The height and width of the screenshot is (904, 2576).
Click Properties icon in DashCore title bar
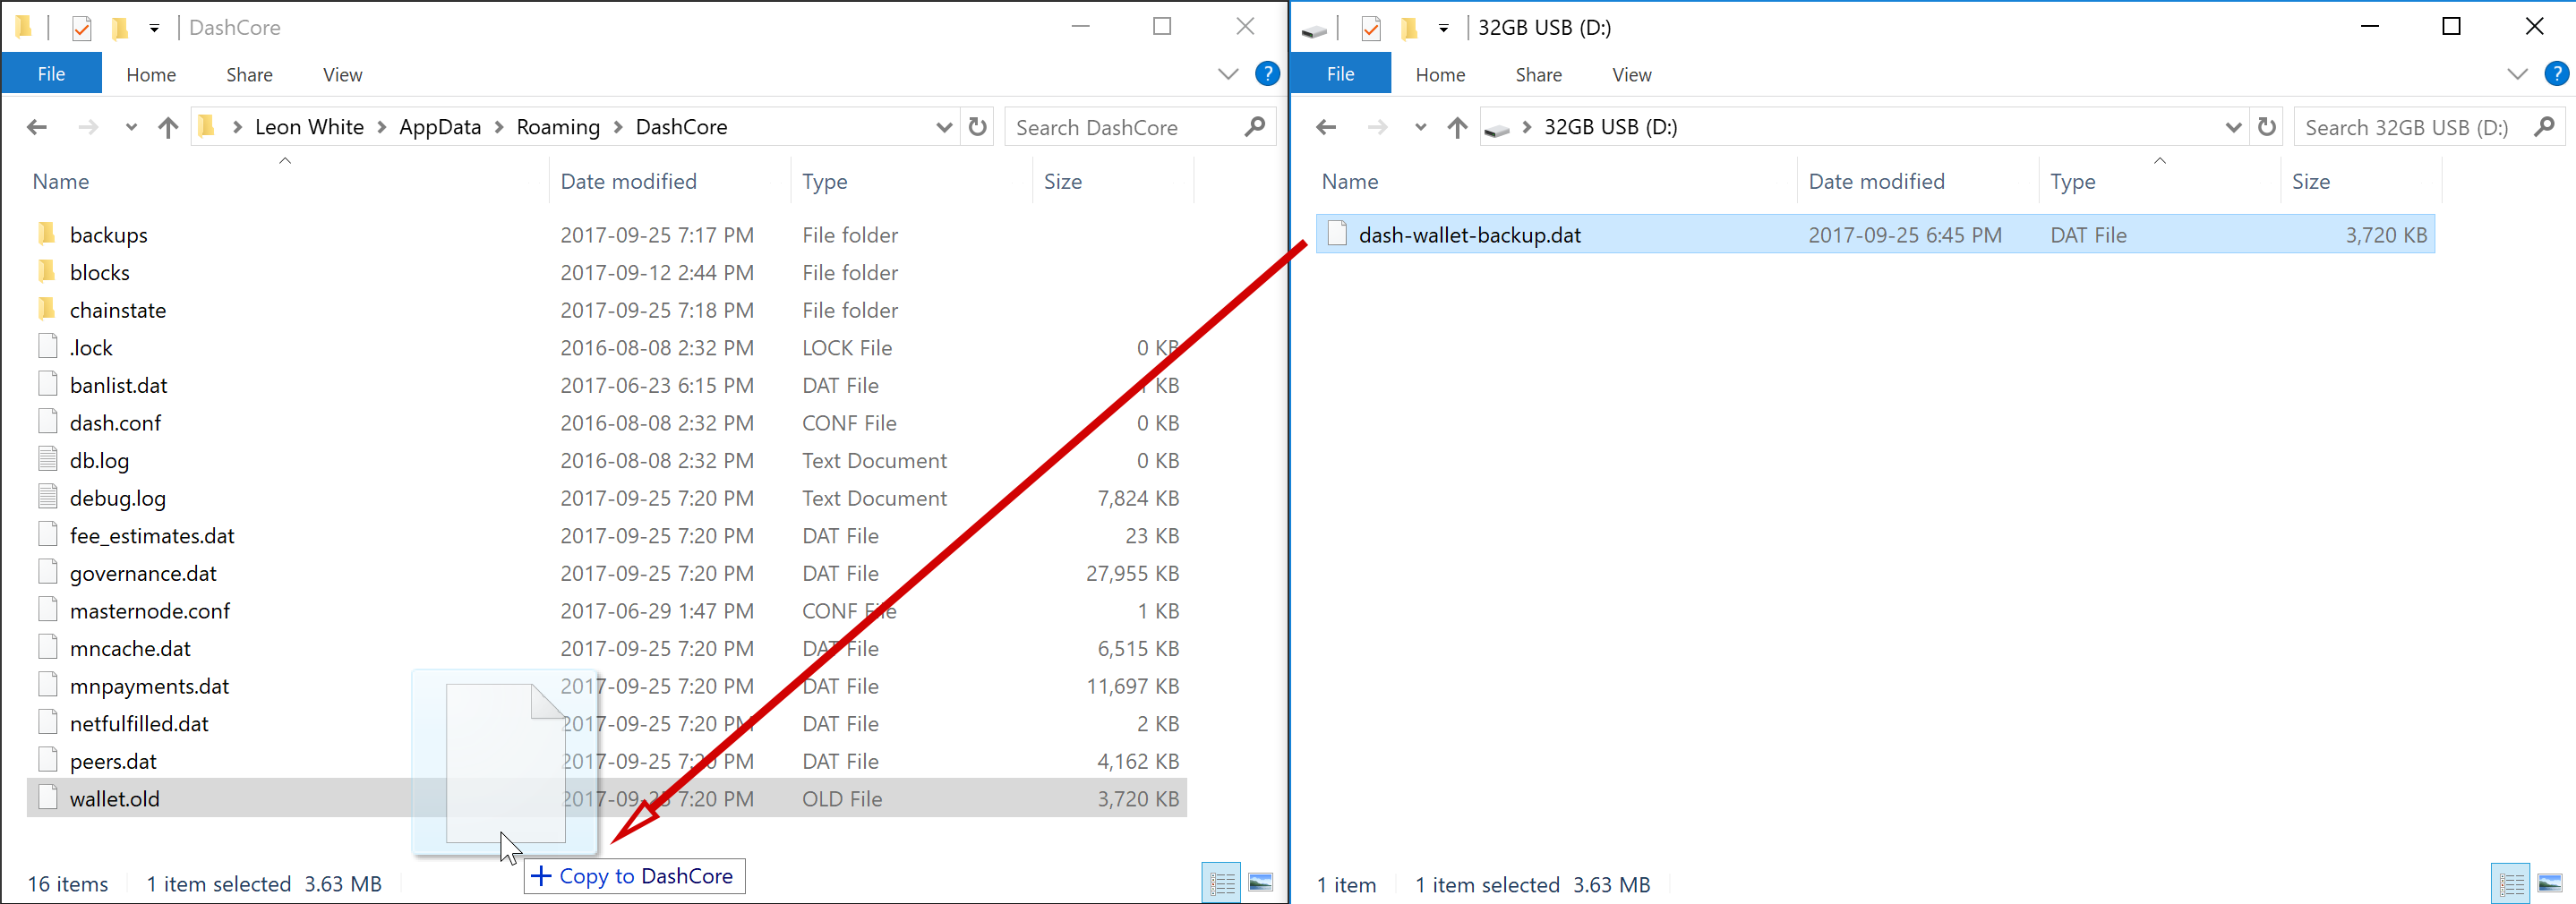[x=82, y=28]
